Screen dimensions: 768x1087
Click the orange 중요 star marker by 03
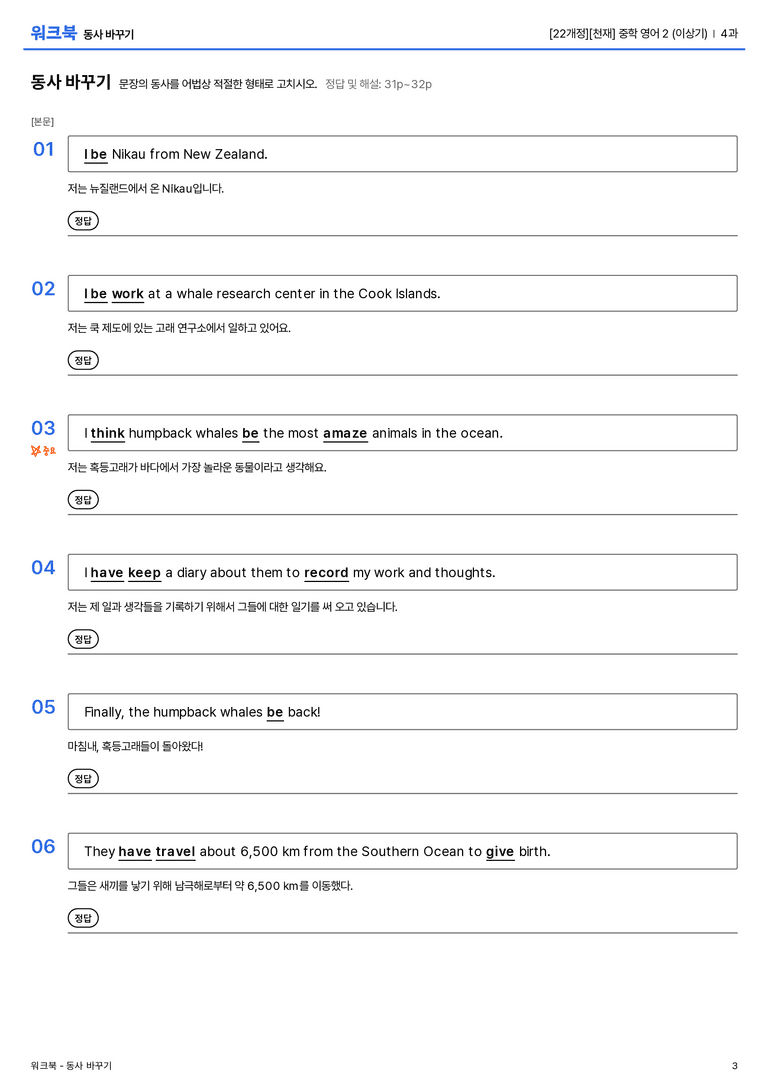coord(43,451)
